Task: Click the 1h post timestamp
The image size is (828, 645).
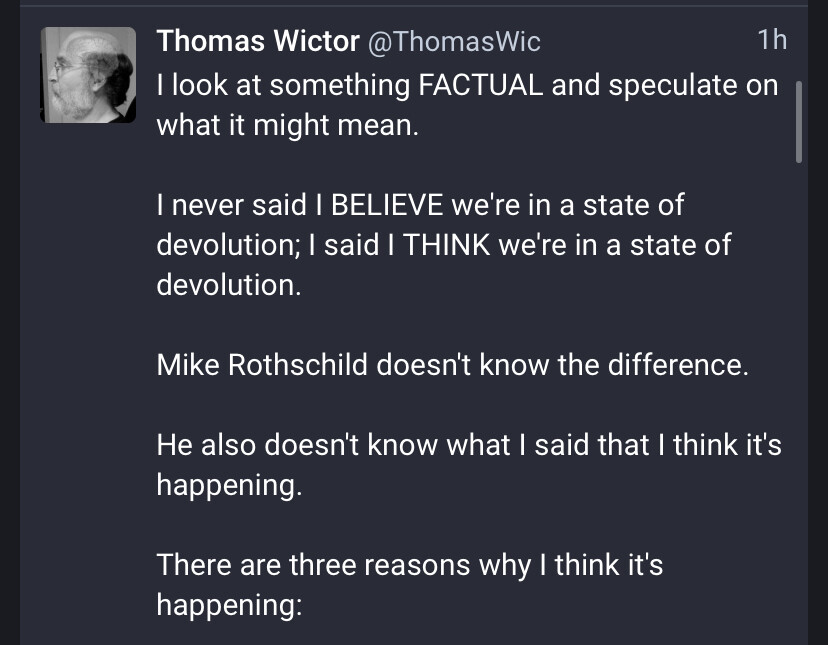Action: click(x=772, y=41)
